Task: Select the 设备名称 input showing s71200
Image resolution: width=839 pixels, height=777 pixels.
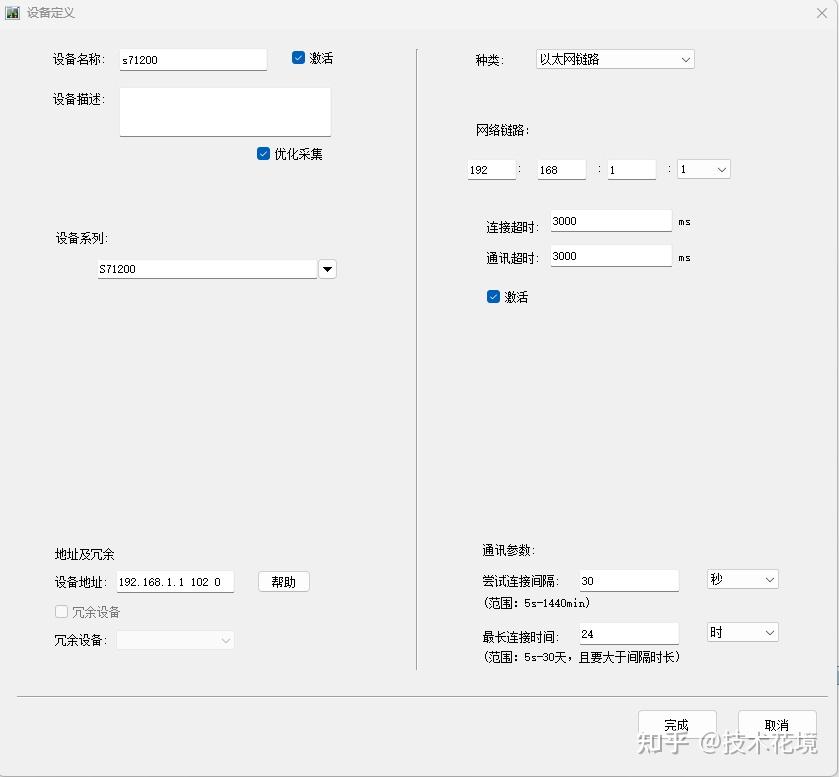Action: (192, 59)
